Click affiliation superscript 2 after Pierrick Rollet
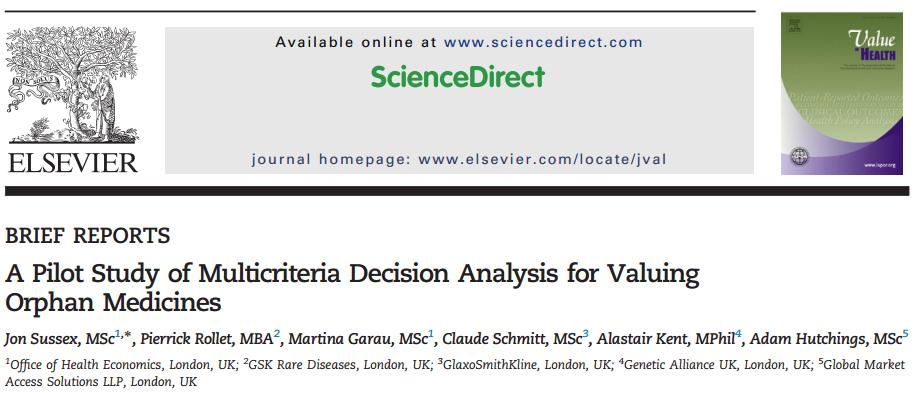Image resolution: width=922 pixels, height=393 pixels. (276, 334)
